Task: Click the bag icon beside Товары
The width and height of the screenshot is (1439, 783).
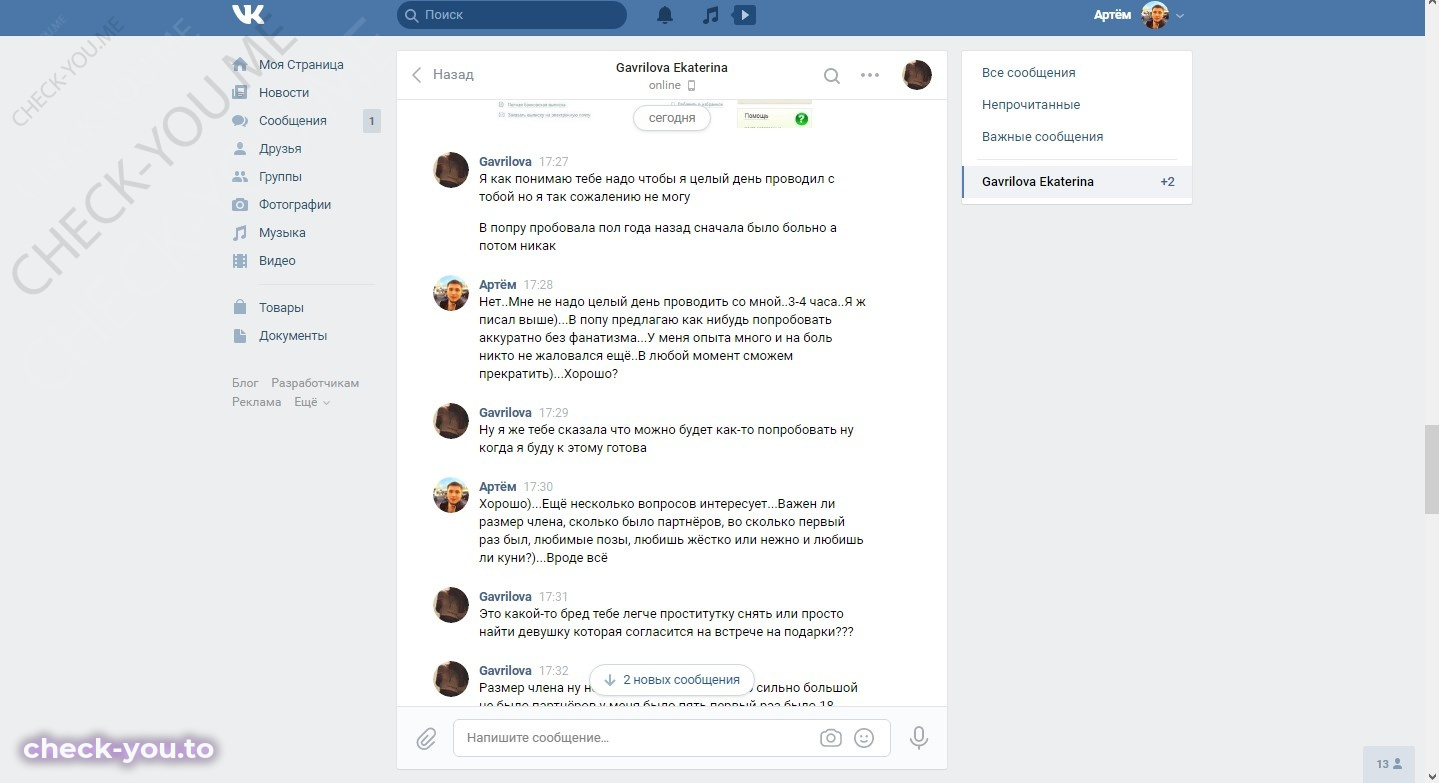Action: pyautogui.click(x=240, y=308)
